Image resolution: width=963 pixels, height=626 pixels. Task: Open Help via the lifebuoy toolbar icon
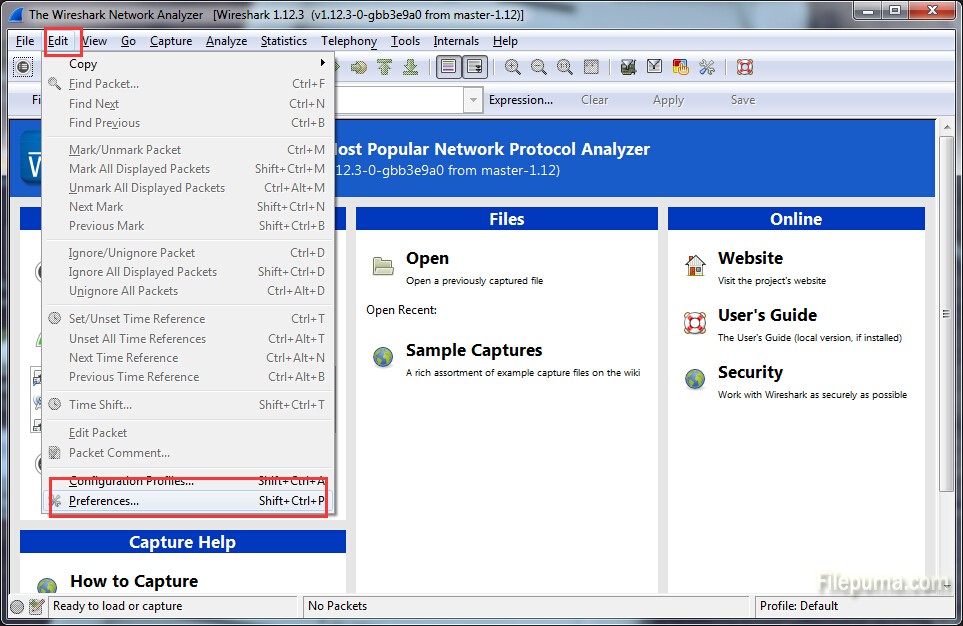click(744, 67)
